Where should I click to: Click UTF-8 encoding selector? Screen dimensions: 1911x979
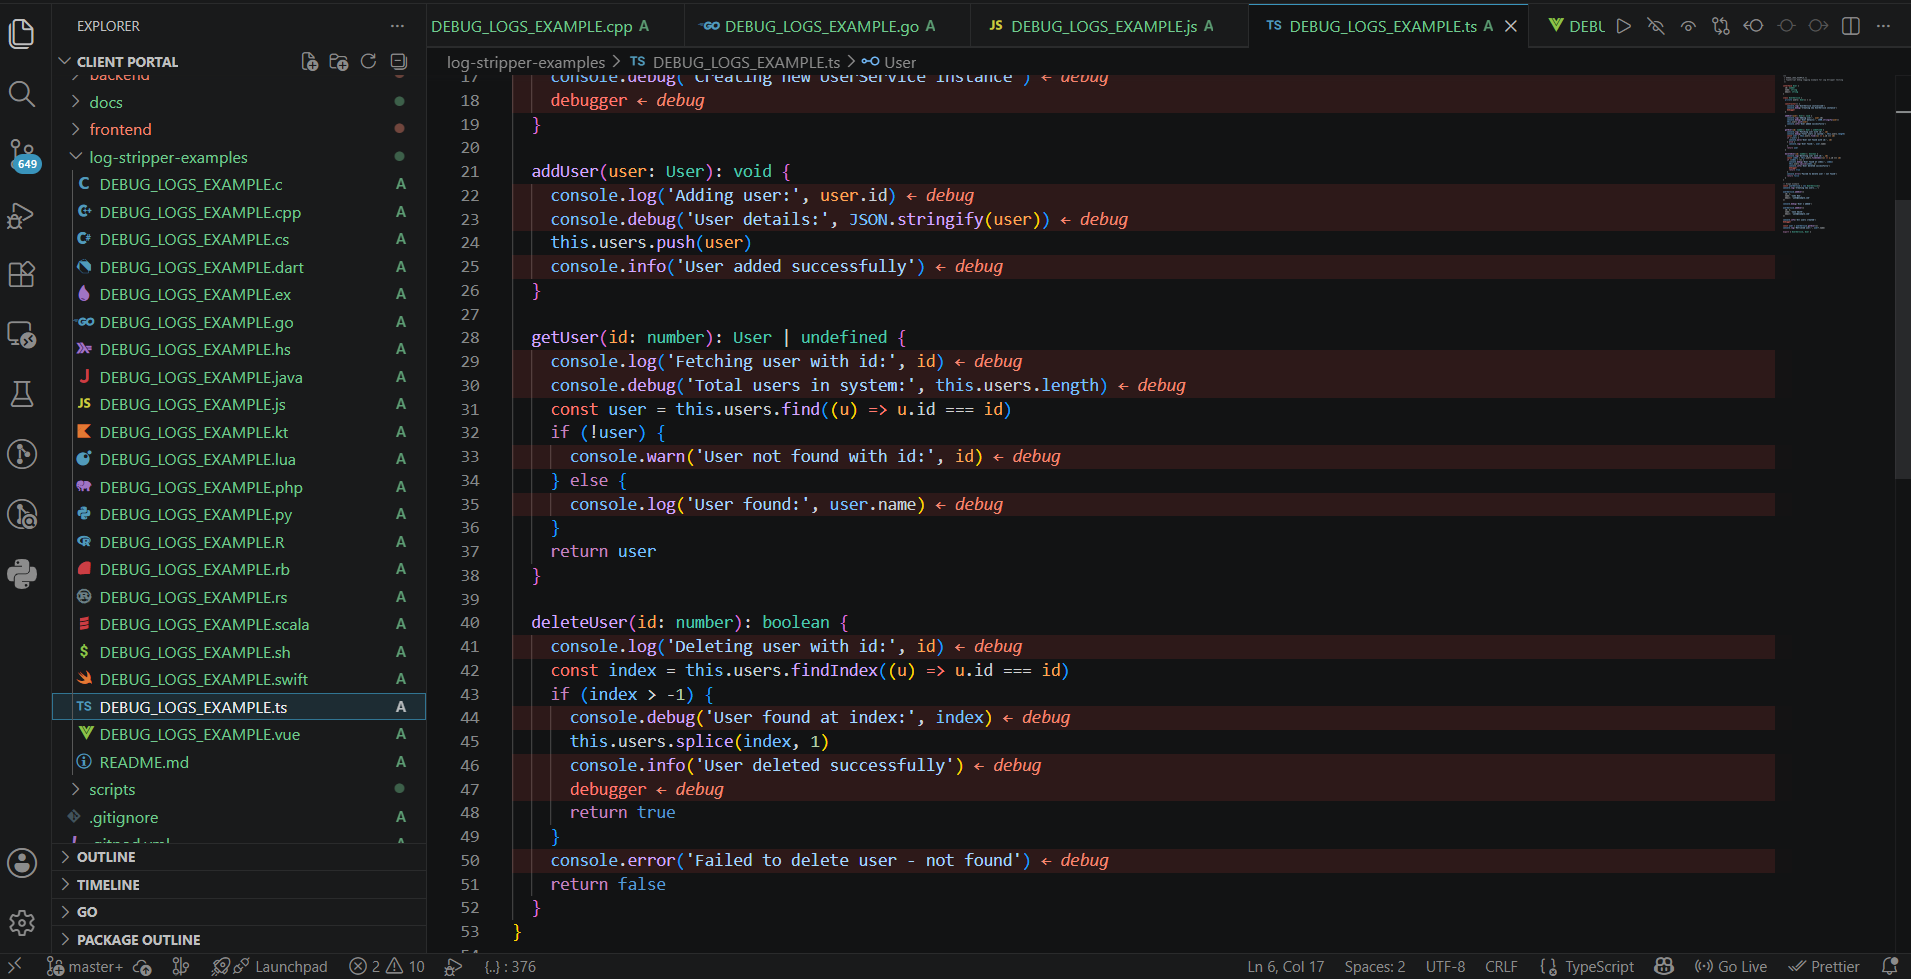(x=1445, y=967)
